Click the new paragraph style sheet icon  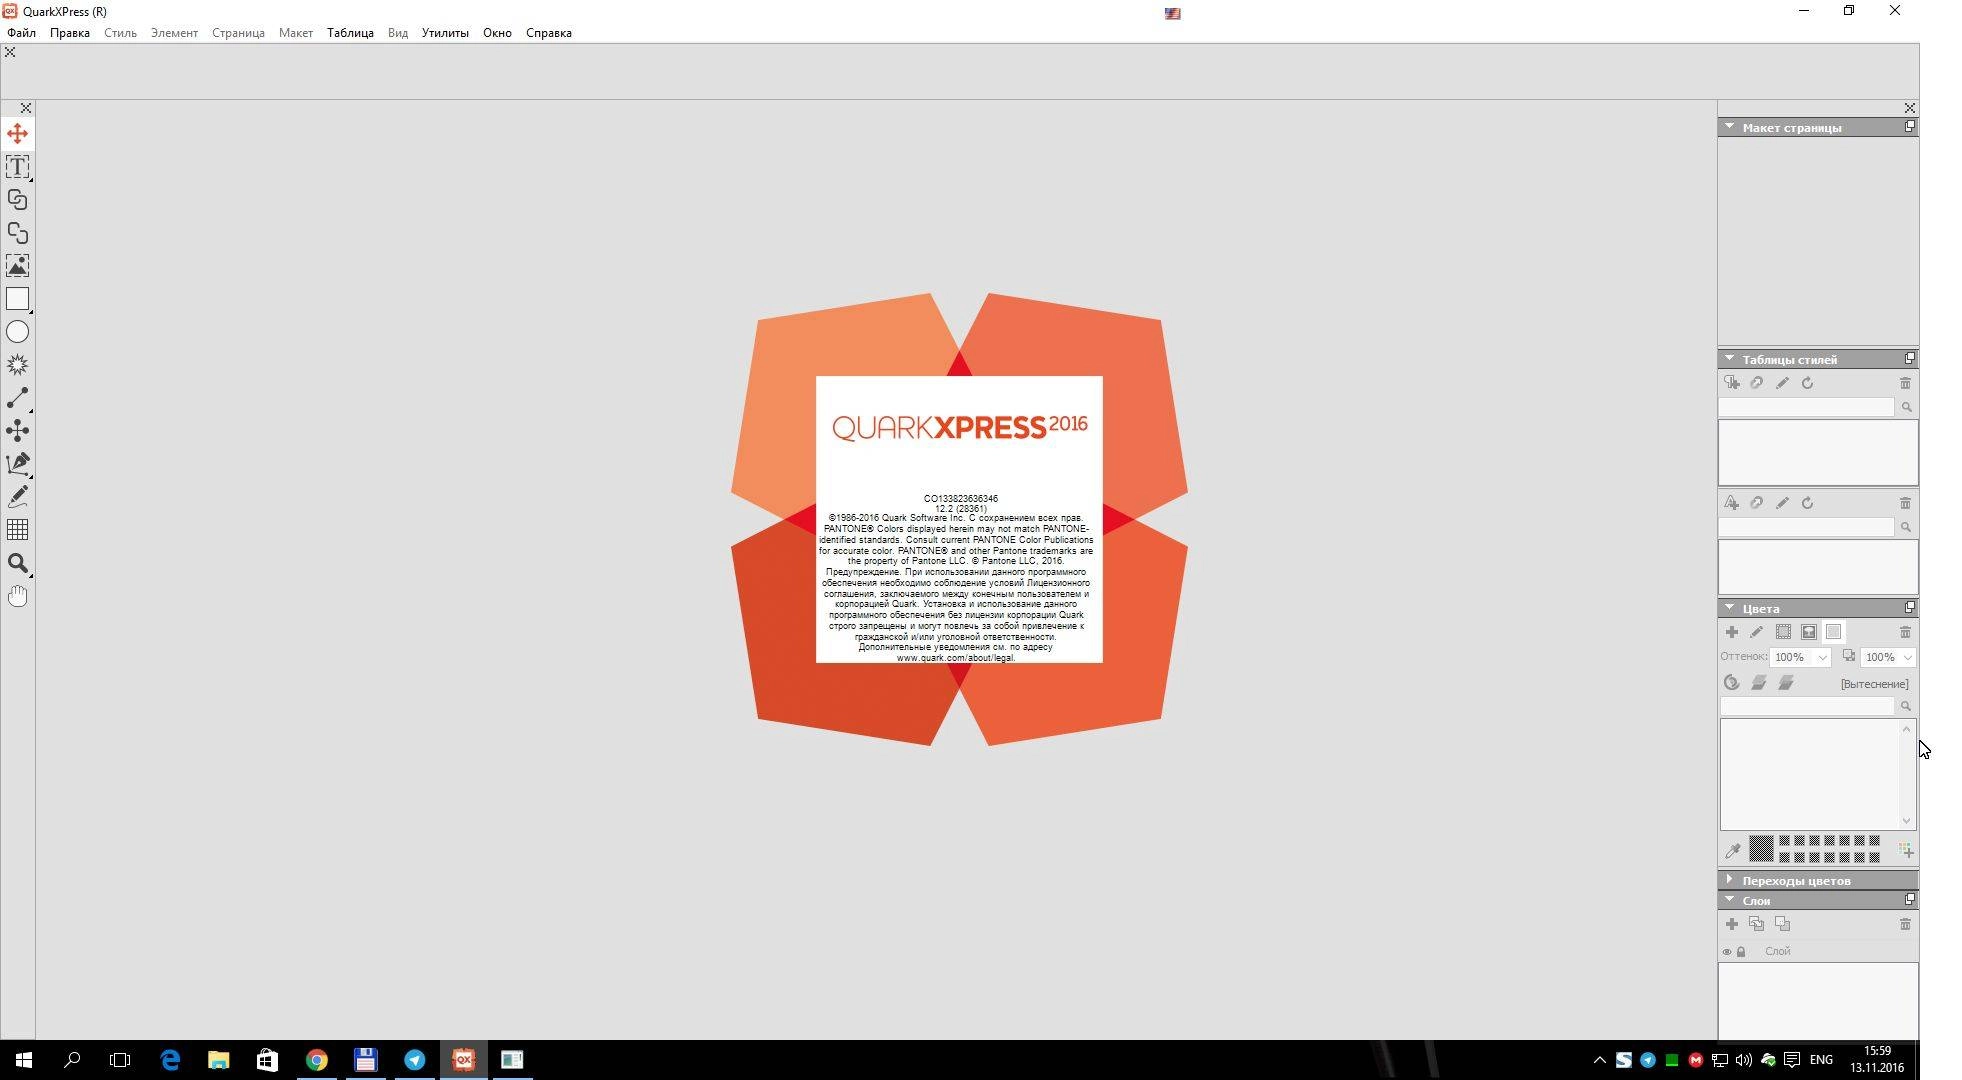click(1732, 383)
